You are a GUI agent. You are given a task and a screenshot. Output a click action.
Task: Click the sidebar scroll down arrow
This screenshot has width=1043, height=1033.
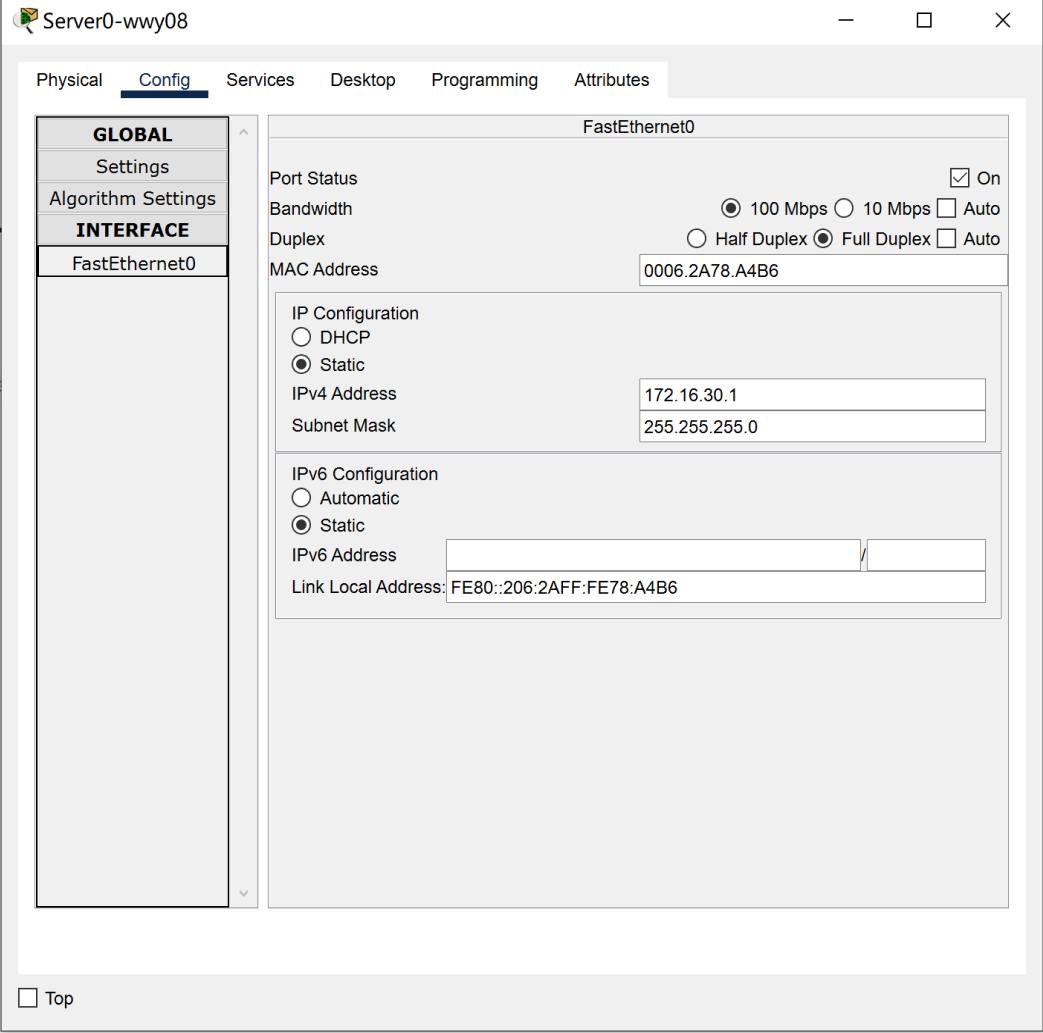point(243,893)
